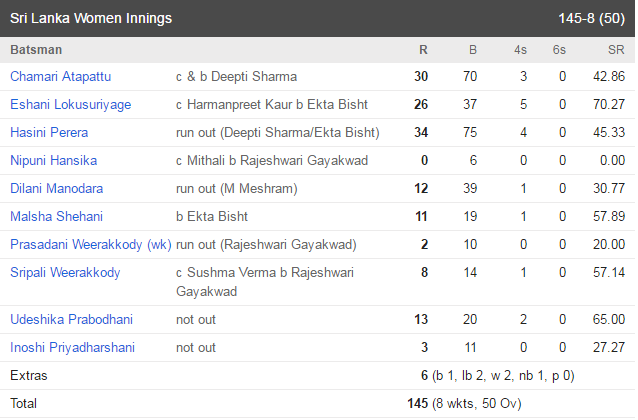
Task: Open Udeshika Prabodhani player page
Action: (x=72, y=320)
